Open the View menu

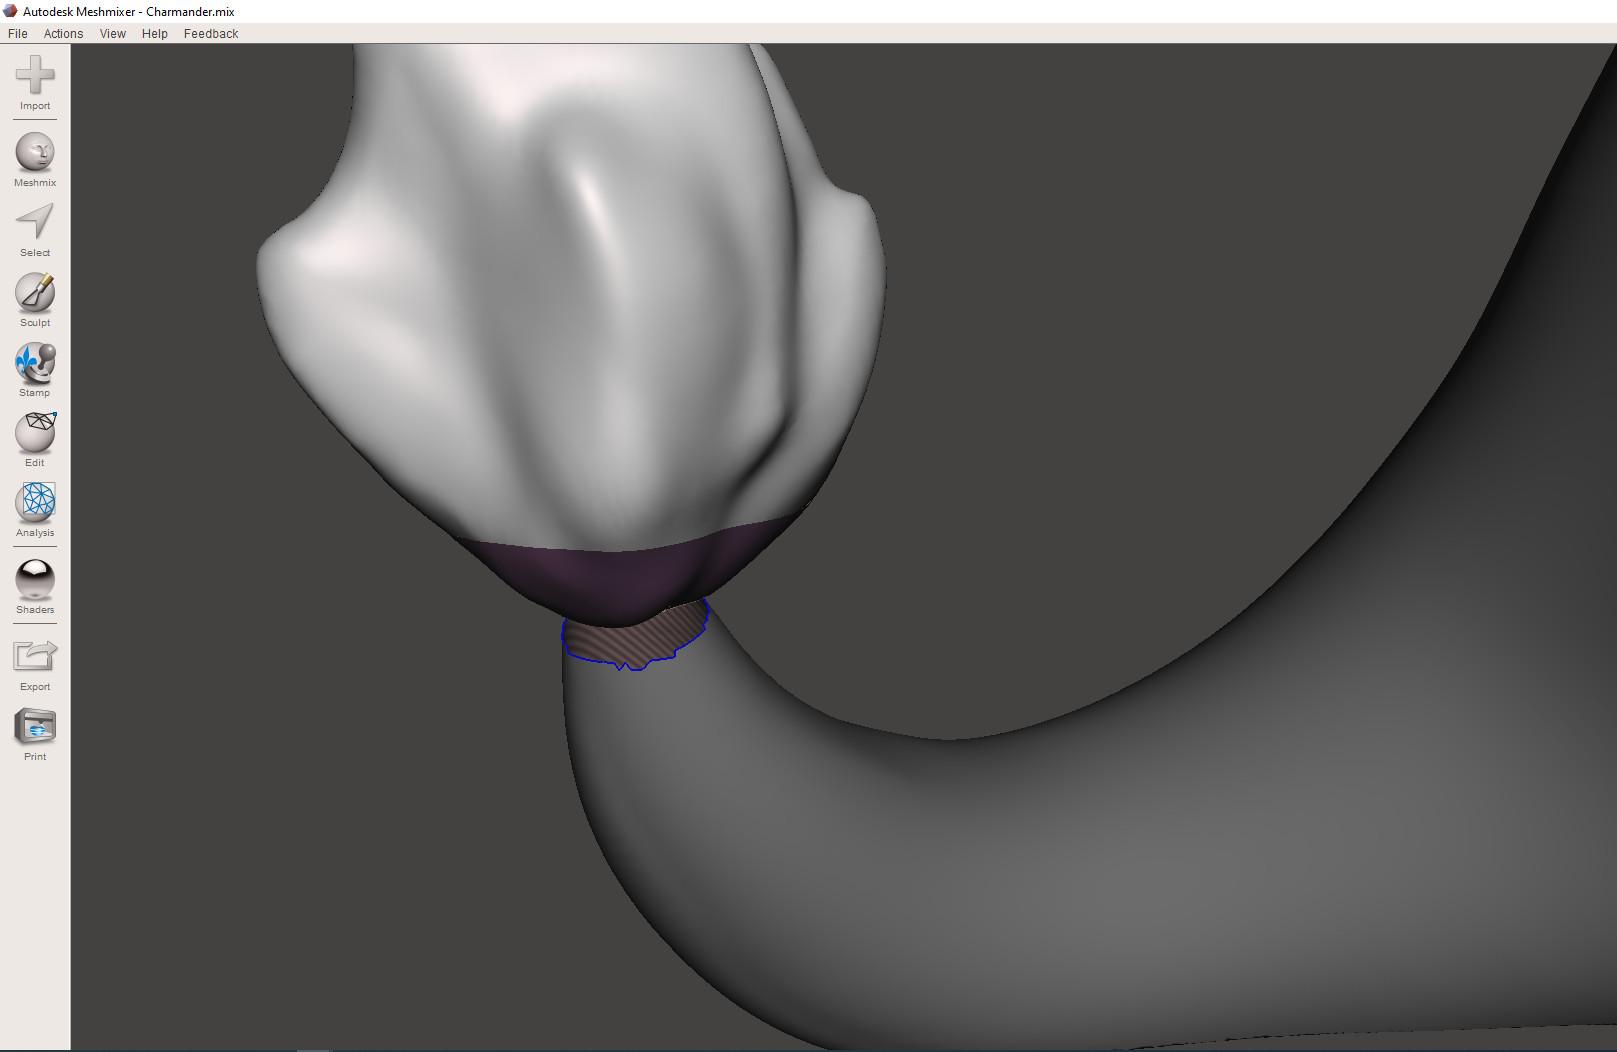coord(113,34)
